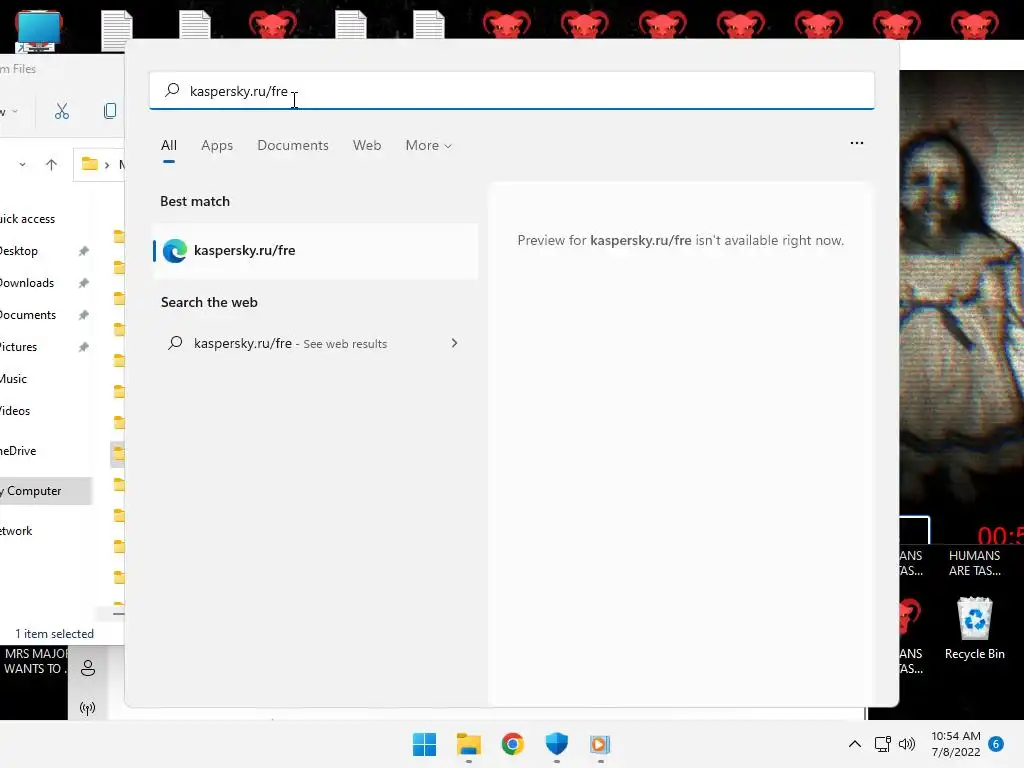Open the search options ellipsis menu
This screenshot has height=768, width=1024.
tap(857, 143)
